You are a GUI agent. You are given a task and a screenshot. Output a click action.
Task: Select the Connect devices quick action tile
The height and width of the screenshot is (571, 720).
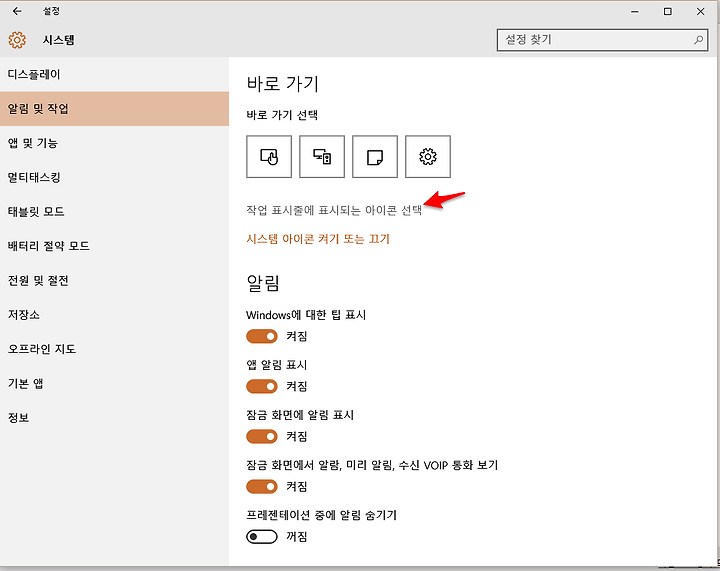(322, 157)
